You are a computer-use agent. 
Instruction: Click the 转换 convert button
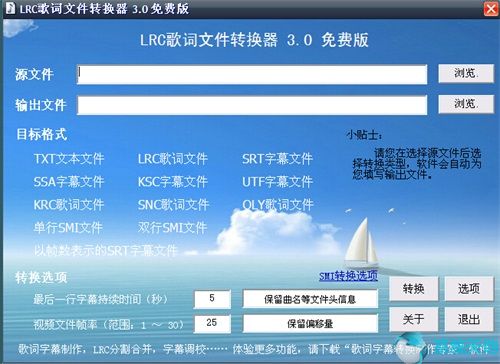click(414, 289)
